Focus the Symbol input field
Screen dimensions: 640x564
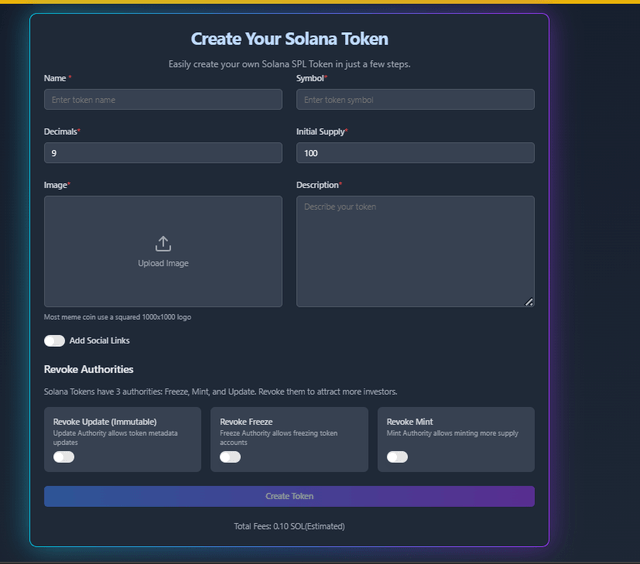pyautogui.click(x=416, y=100)
